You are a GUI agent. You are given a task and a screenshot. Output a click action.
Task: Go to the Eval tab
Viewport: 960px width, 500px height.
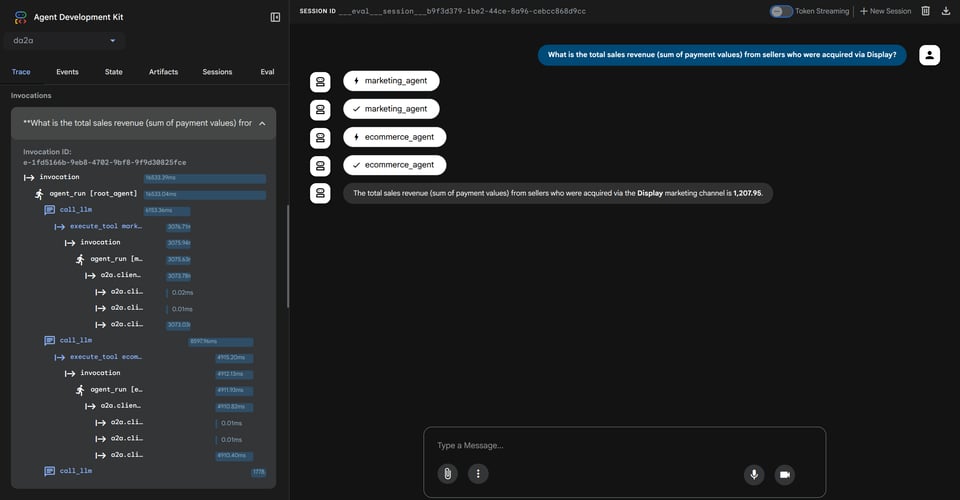pos(267,72)
